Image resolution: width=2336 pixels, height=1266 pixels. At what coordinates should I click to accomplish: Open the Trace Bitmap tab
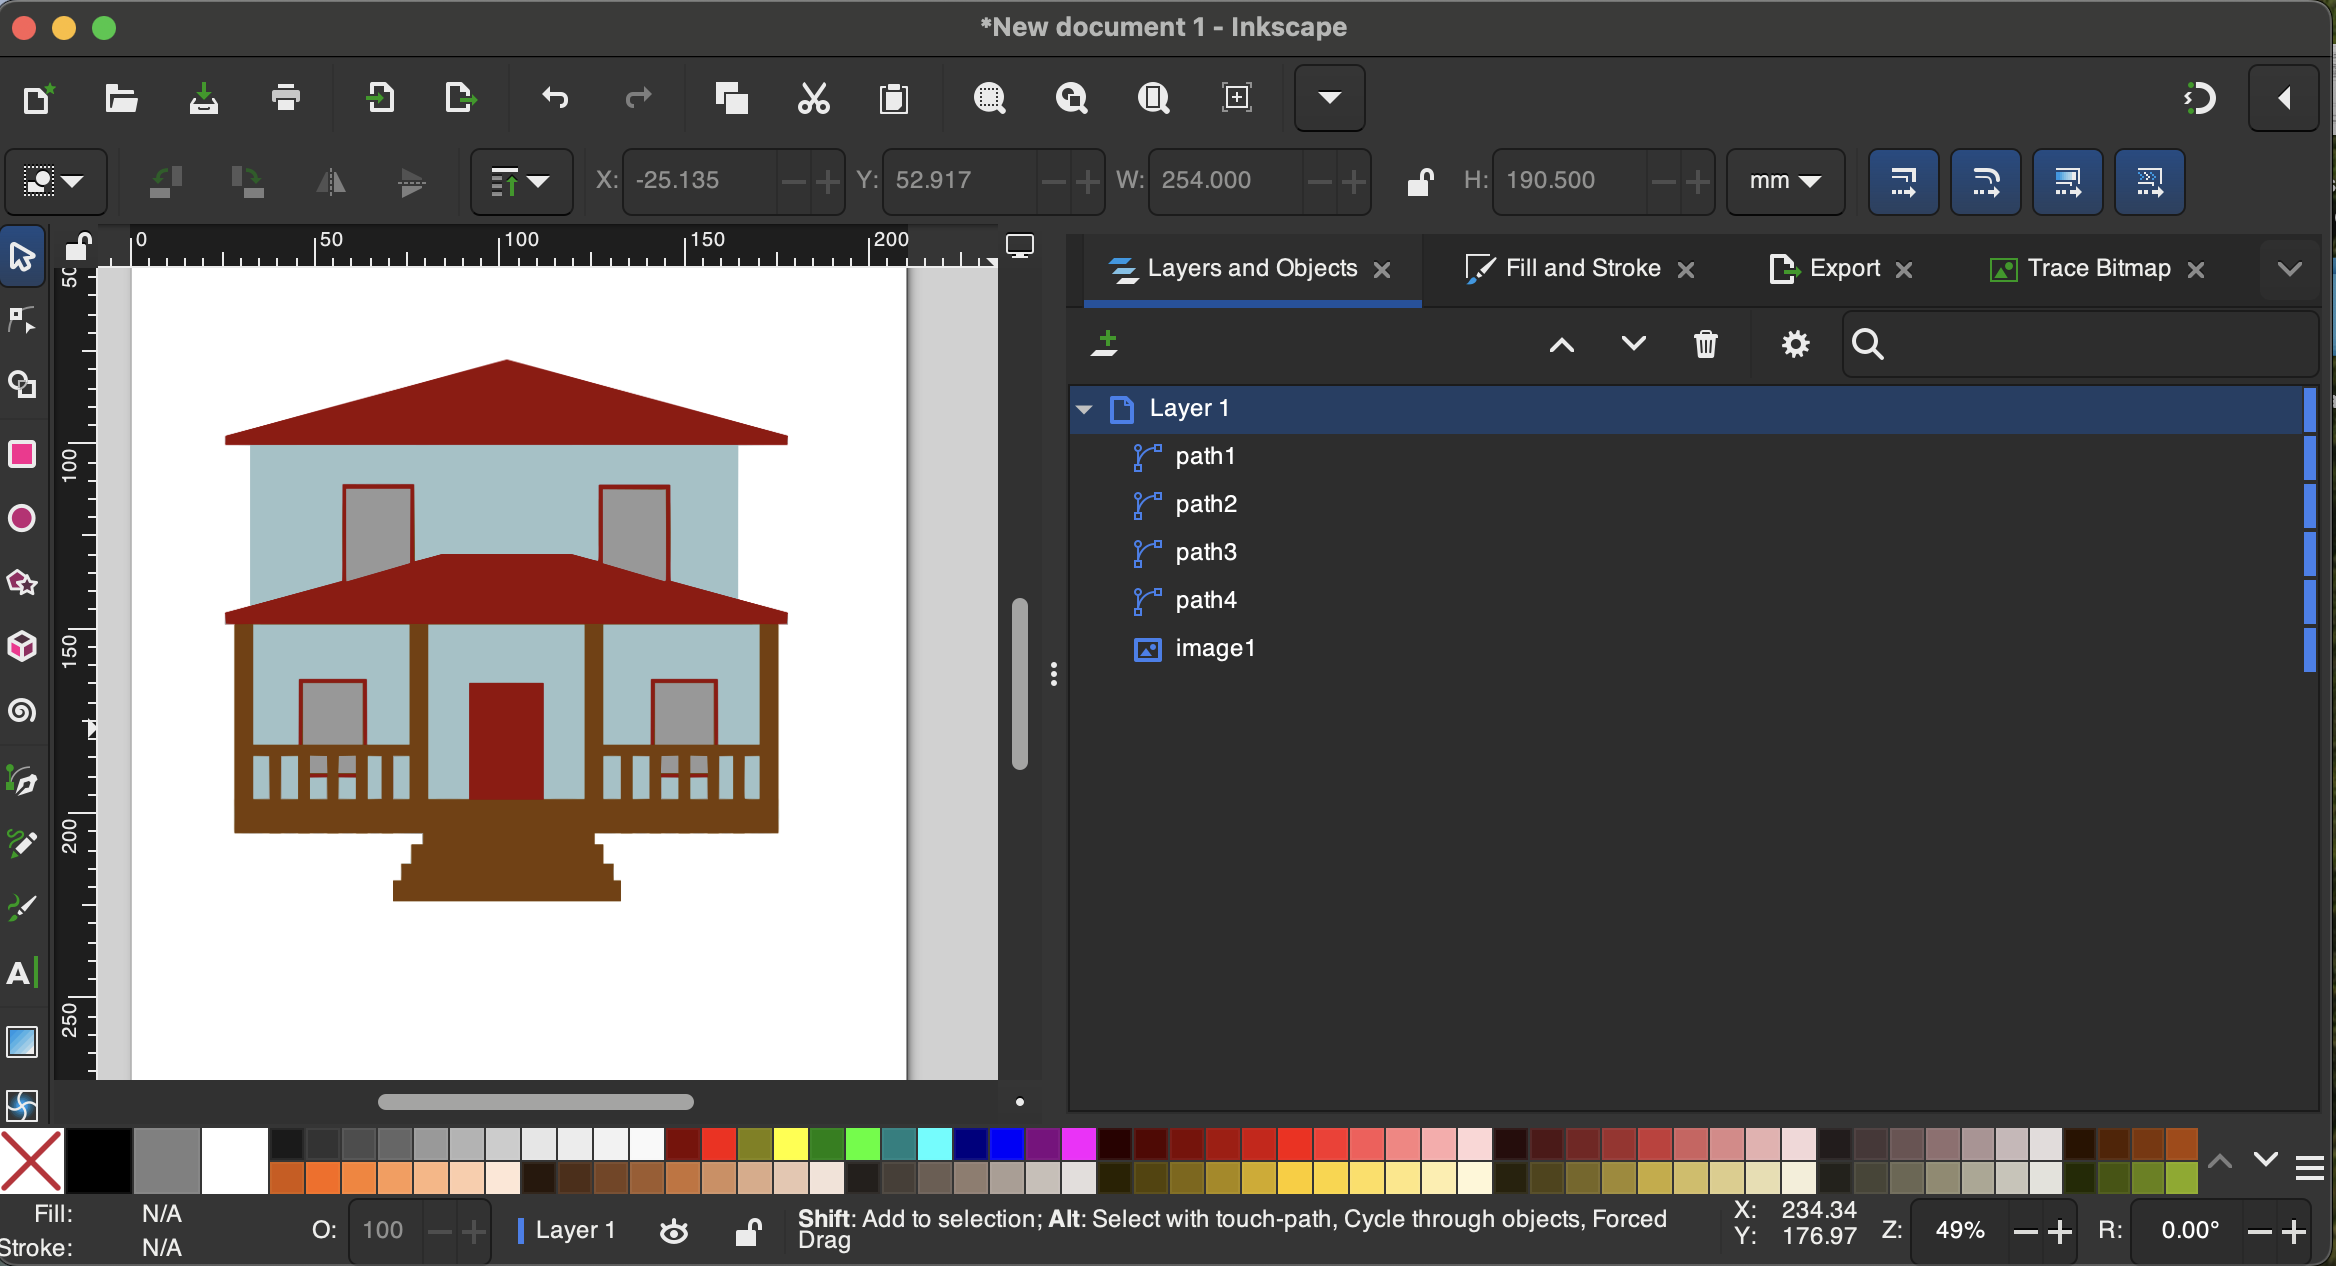coord(2098,268)
